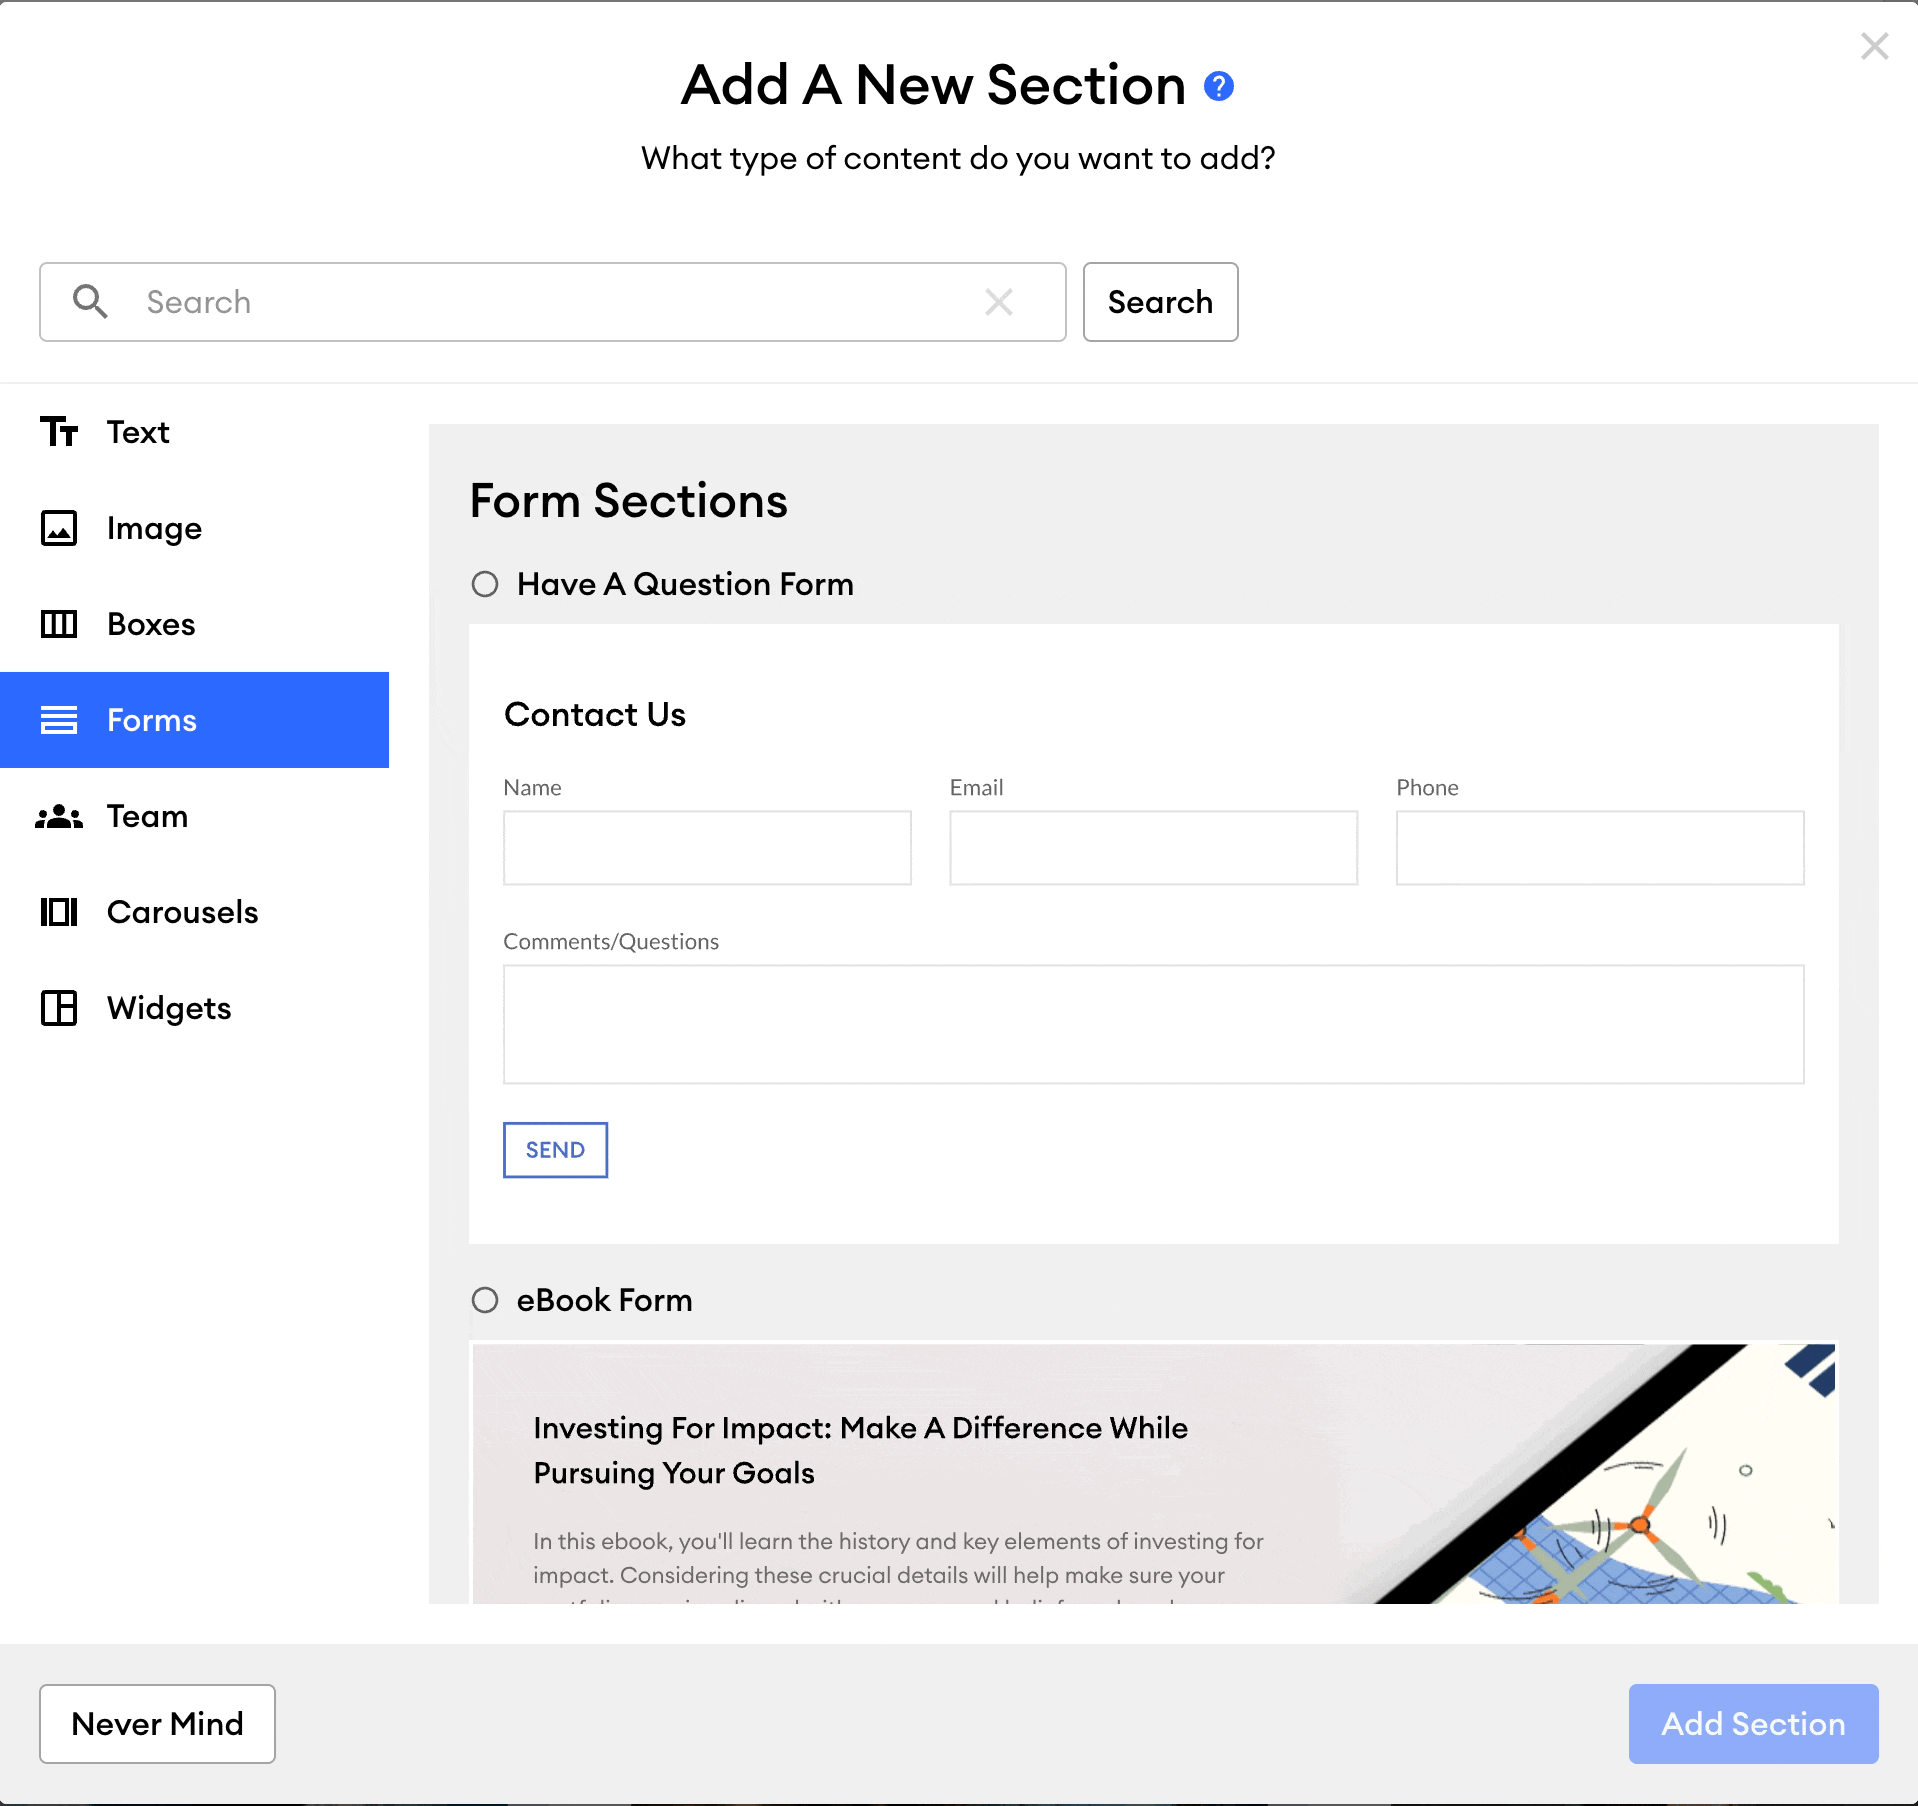Select the Have A Question Form option
The width and height of the screenshot is (1918, 1806).
click(x=485, y=584)
